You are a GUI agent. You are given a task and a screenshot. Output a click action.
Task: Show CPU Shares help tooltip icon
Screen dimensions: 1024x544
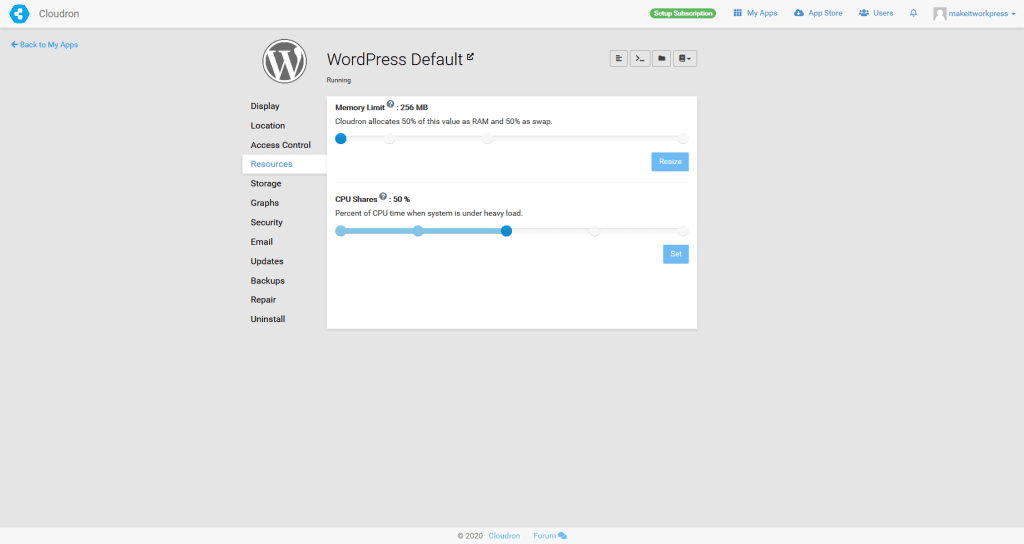383,196
